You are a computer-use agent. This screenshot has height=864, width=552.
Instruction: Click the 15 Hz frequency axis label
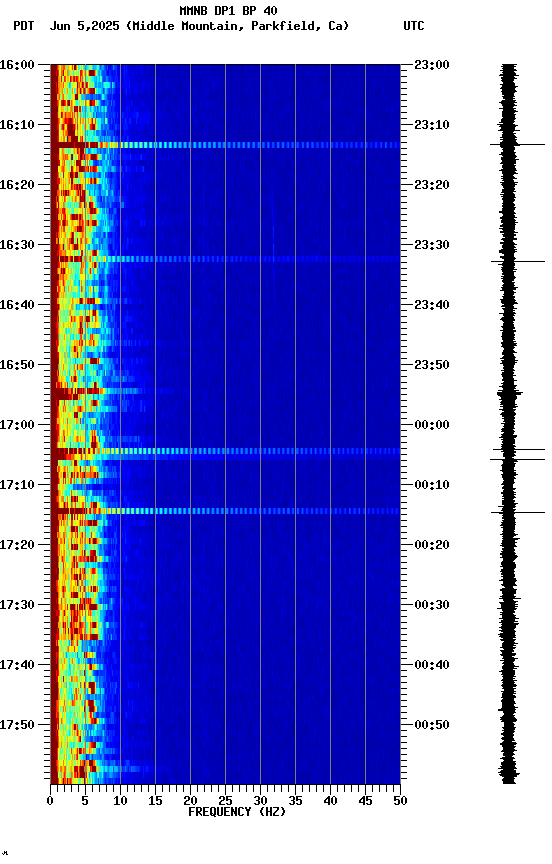coord(155,802)
